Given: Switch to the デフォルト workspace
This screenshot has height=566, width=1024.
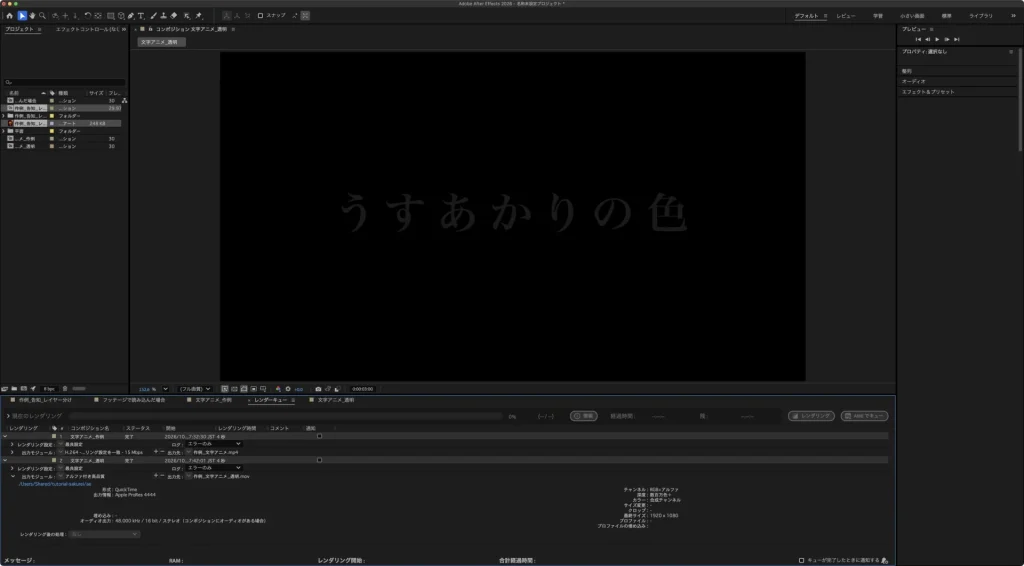Looking at the screenshot, I should point(807,16).
